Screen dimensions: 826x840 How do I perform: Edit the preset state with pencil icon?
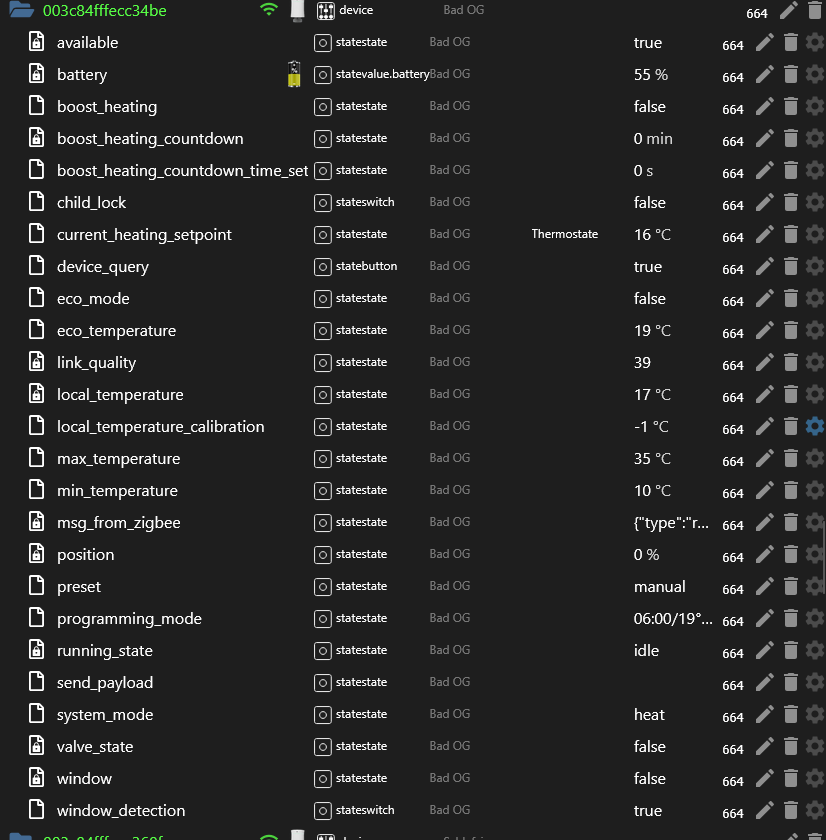(765, 587)
